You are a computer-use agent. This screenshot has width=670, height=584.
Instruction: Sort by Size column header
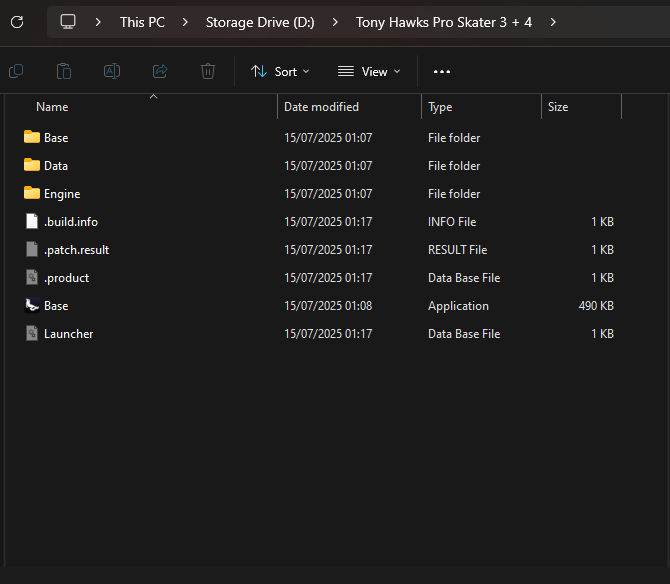pyautogui.click(x=558, y=107)
